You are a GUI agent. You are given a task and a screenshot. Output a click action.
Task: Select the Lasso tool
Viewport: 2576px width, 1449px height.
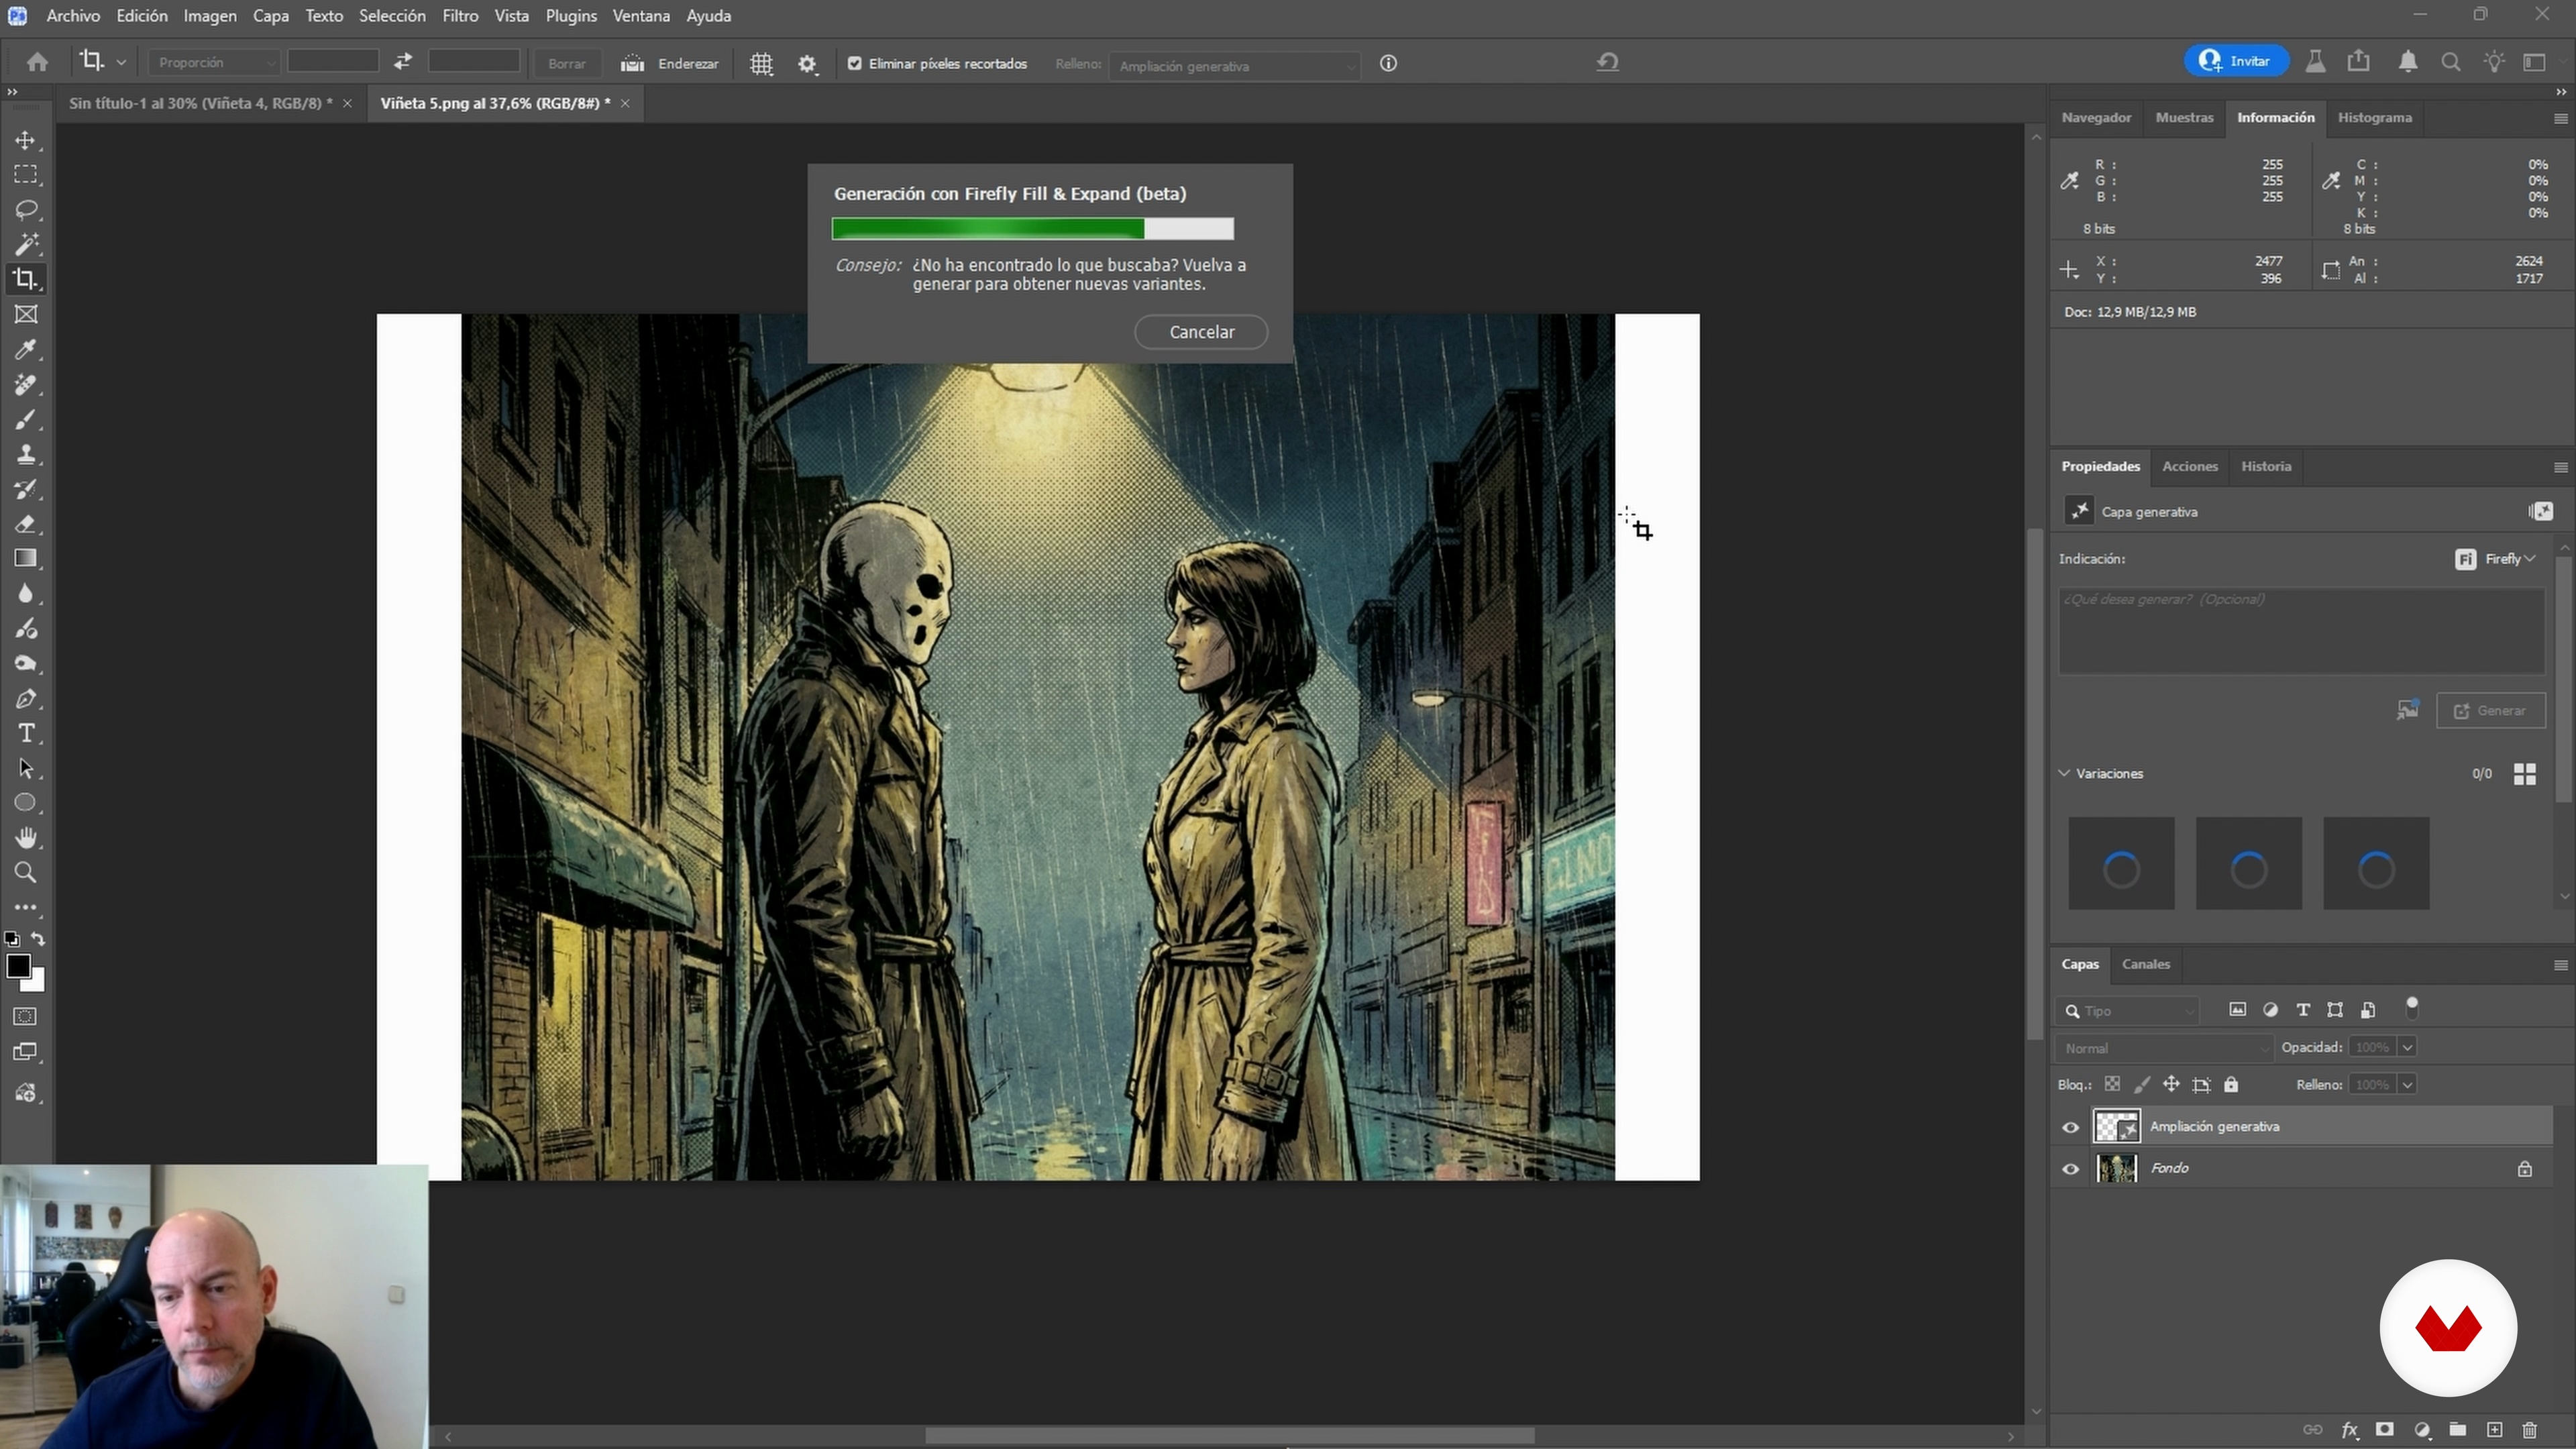click(x=26, y=210)
